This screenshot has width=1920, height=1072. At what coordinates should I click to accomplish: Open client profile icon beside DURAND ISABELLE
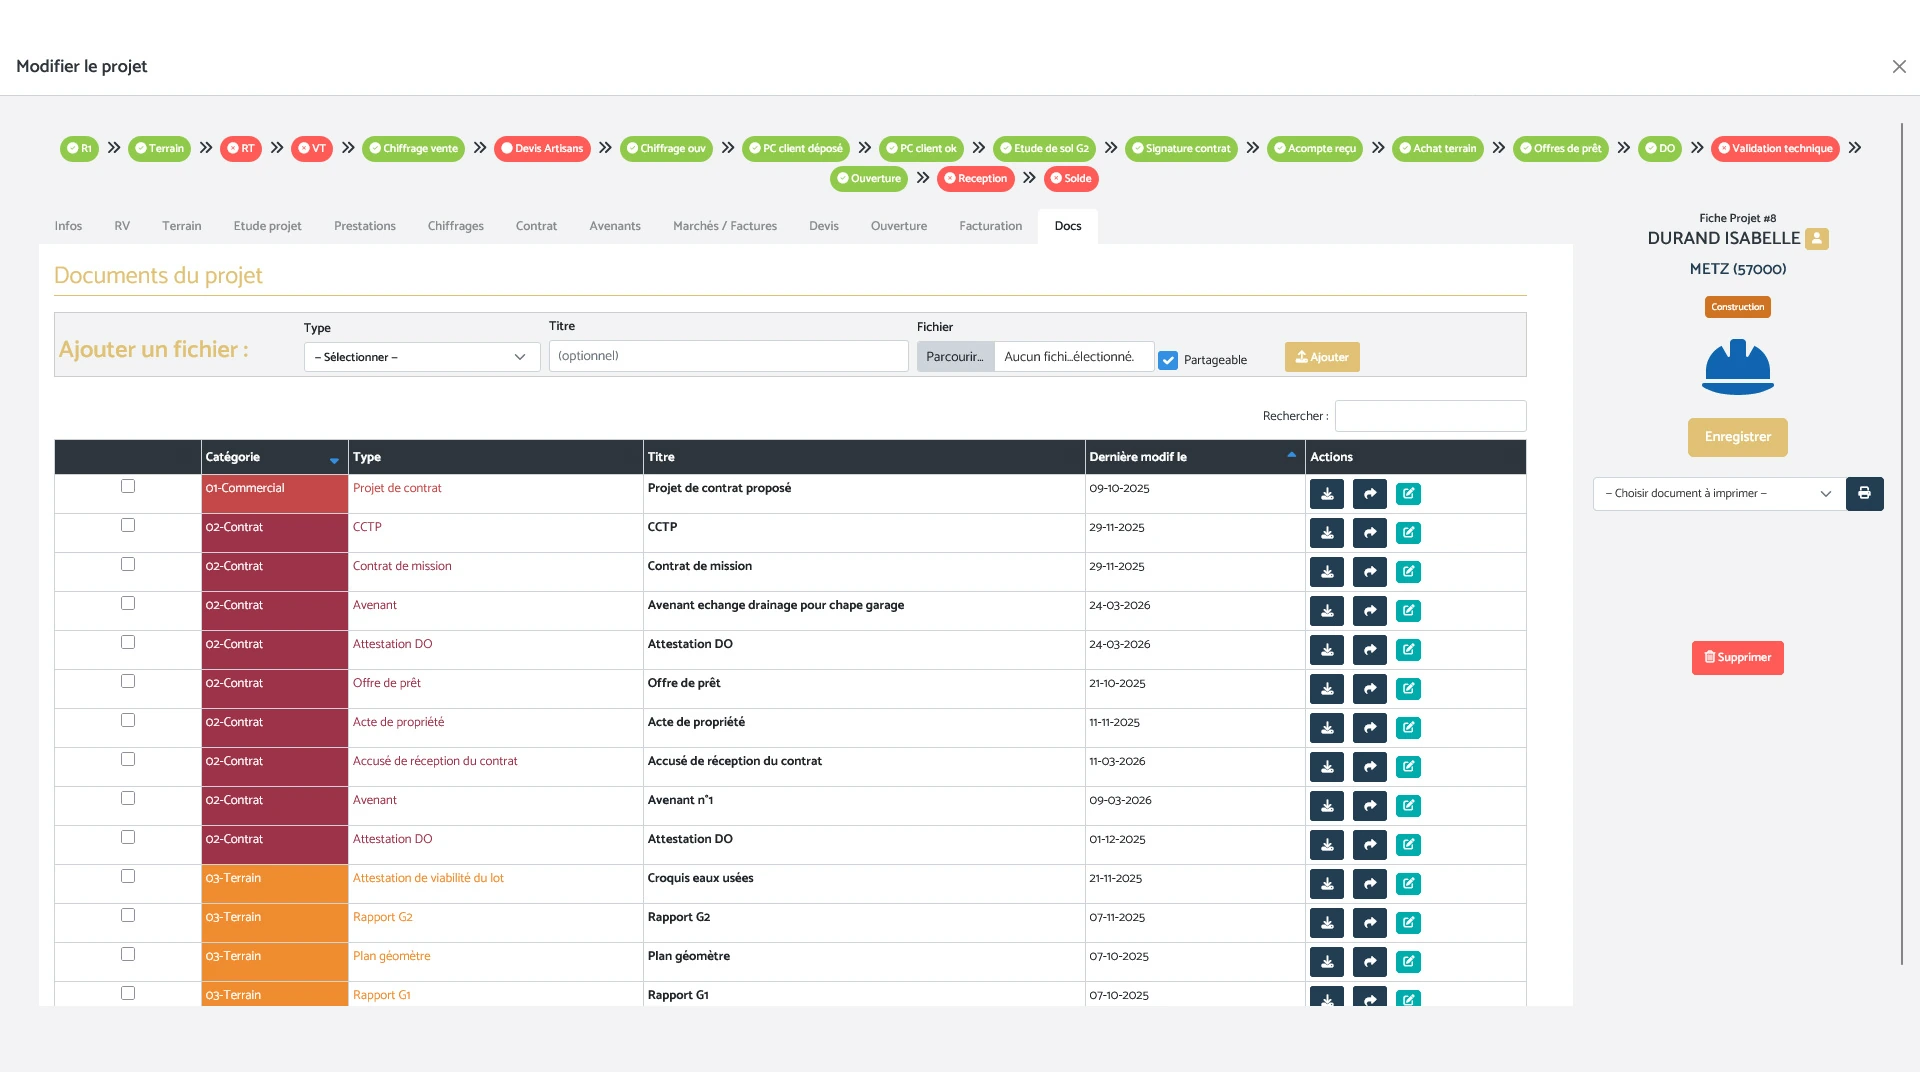pos(1817,239)
